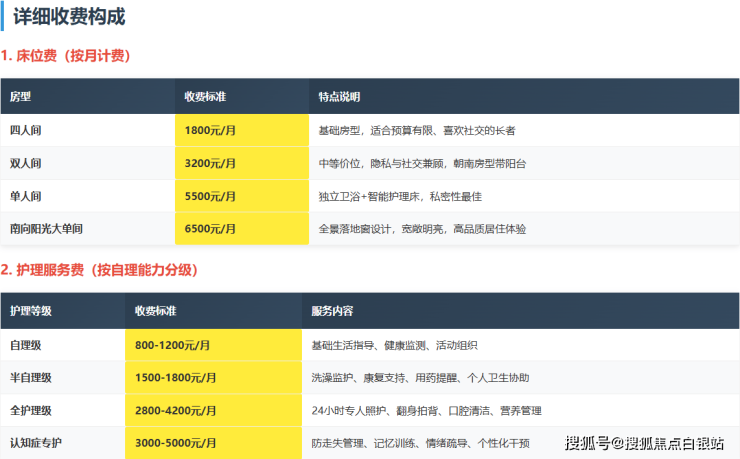This screenshot has height=459, width=740.
Task: Select the 全护理级 care level cell
Action: click(31, 410)
